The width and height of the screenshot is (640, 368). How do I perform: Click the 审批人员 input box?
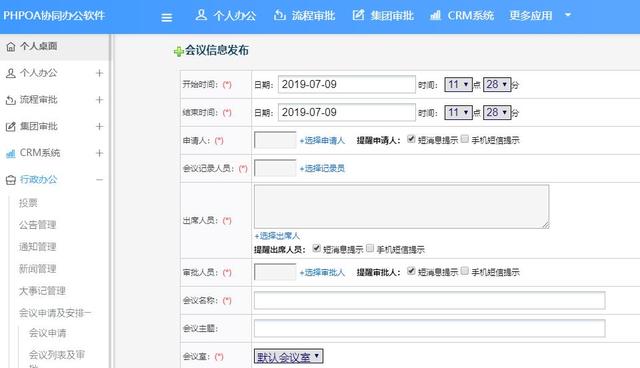pos(275,272)
